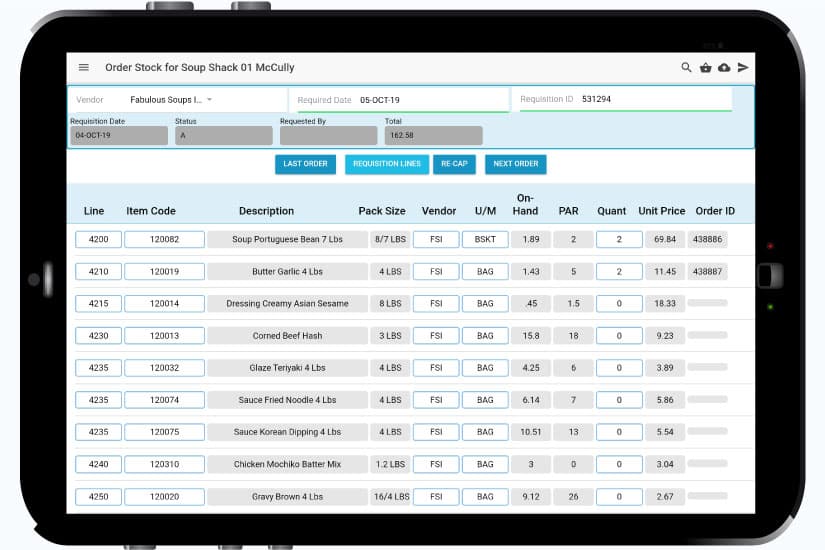825x550 pixels.
Task: Click the search magnifier icon
Action: (x=686, y=68)
